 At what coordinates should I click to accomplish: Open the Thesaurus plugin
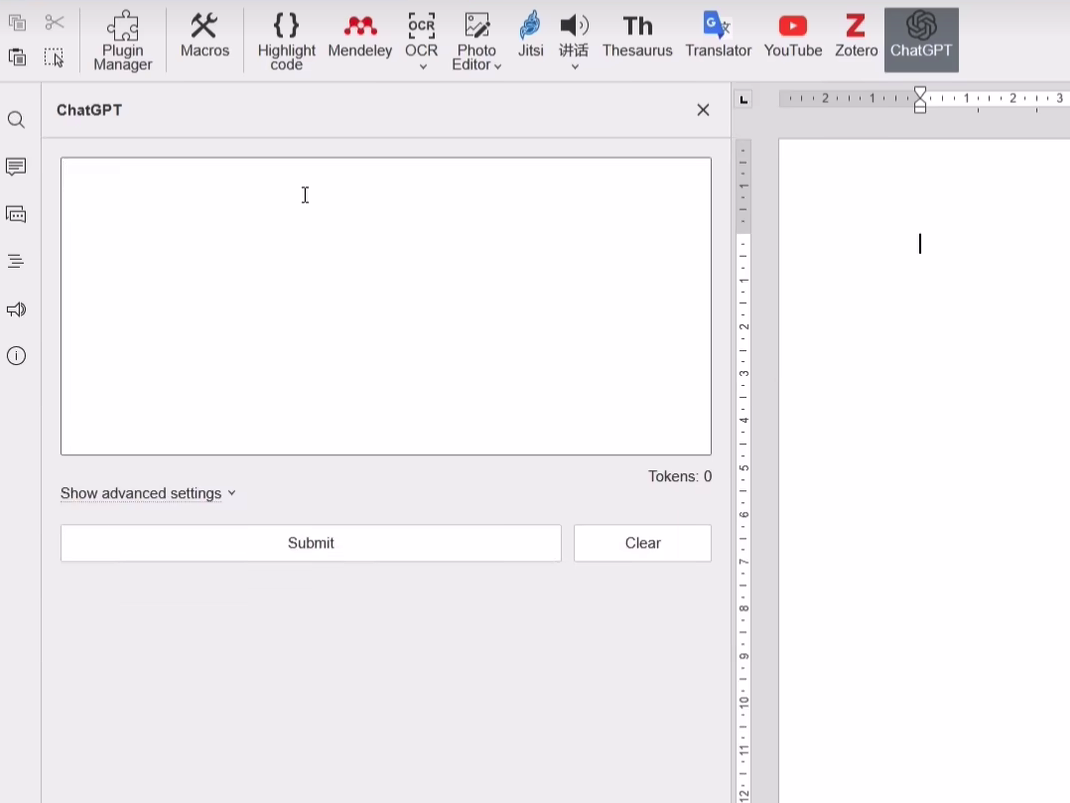(x=637, y=37)
